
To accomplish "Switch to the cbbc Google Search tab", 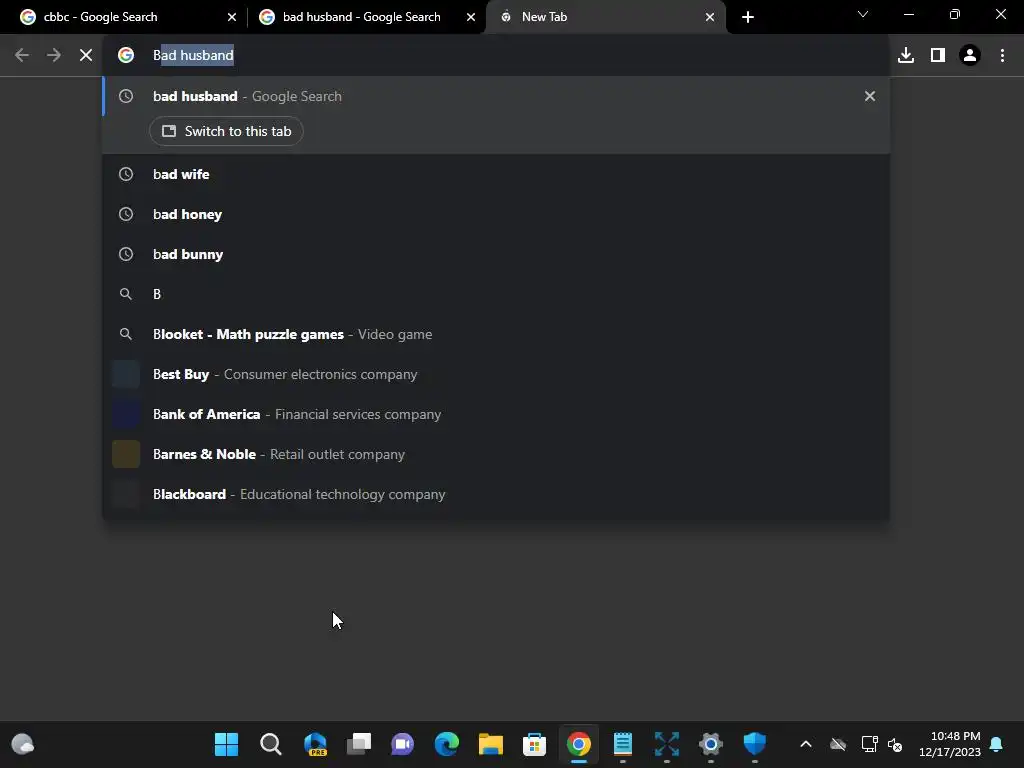I will pos(127,17).
